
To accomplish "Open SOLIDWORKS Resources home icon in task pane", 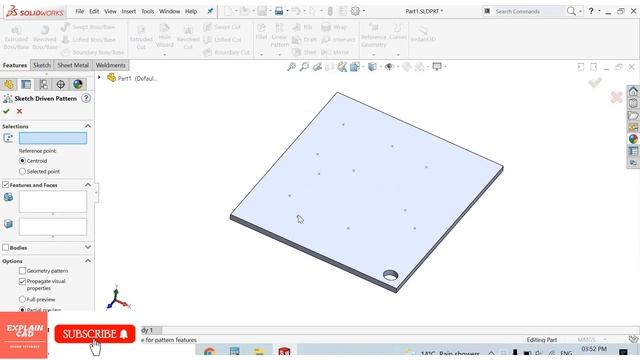I will pos(633,91).
